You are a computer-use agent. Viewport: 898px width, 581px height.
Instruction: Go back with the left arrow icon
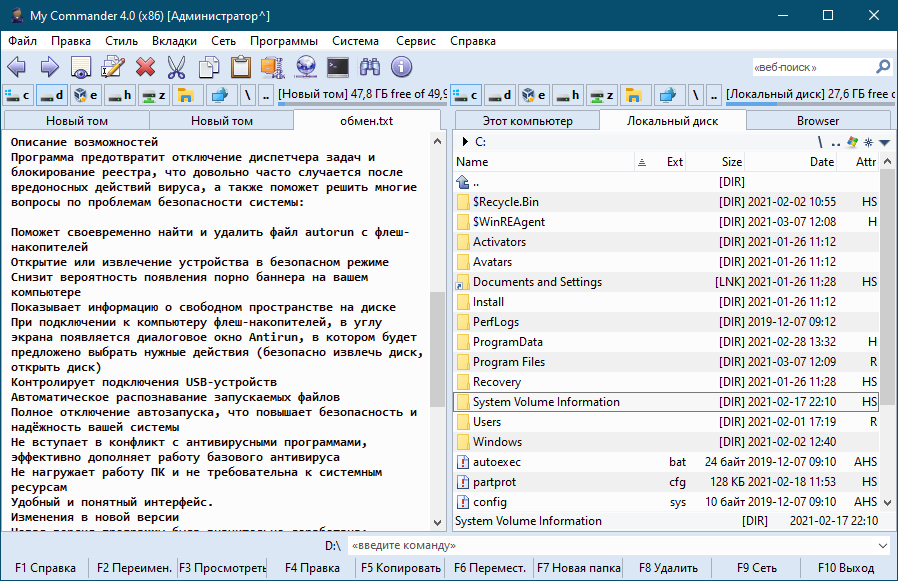coord(17,67)
